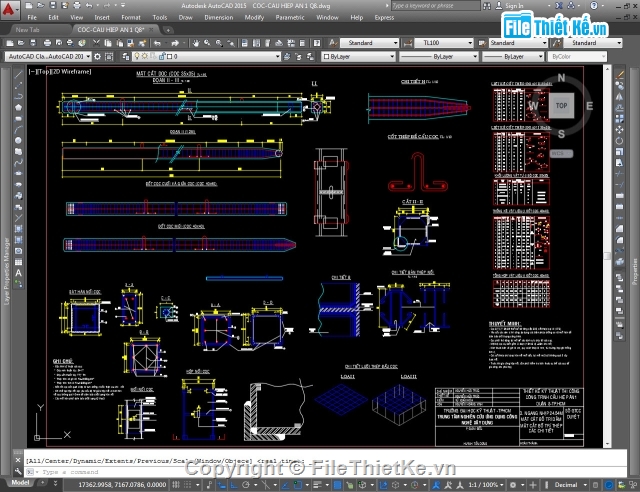Viewport: 640px width, 492px height.
Task: Click the Dimension Style icon
Action: tap(407, 43)
